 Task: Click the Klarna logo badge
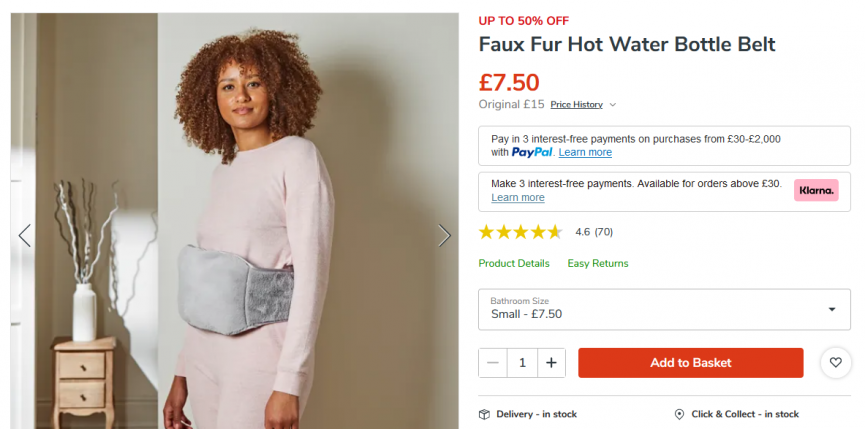(x=816, y=190)
